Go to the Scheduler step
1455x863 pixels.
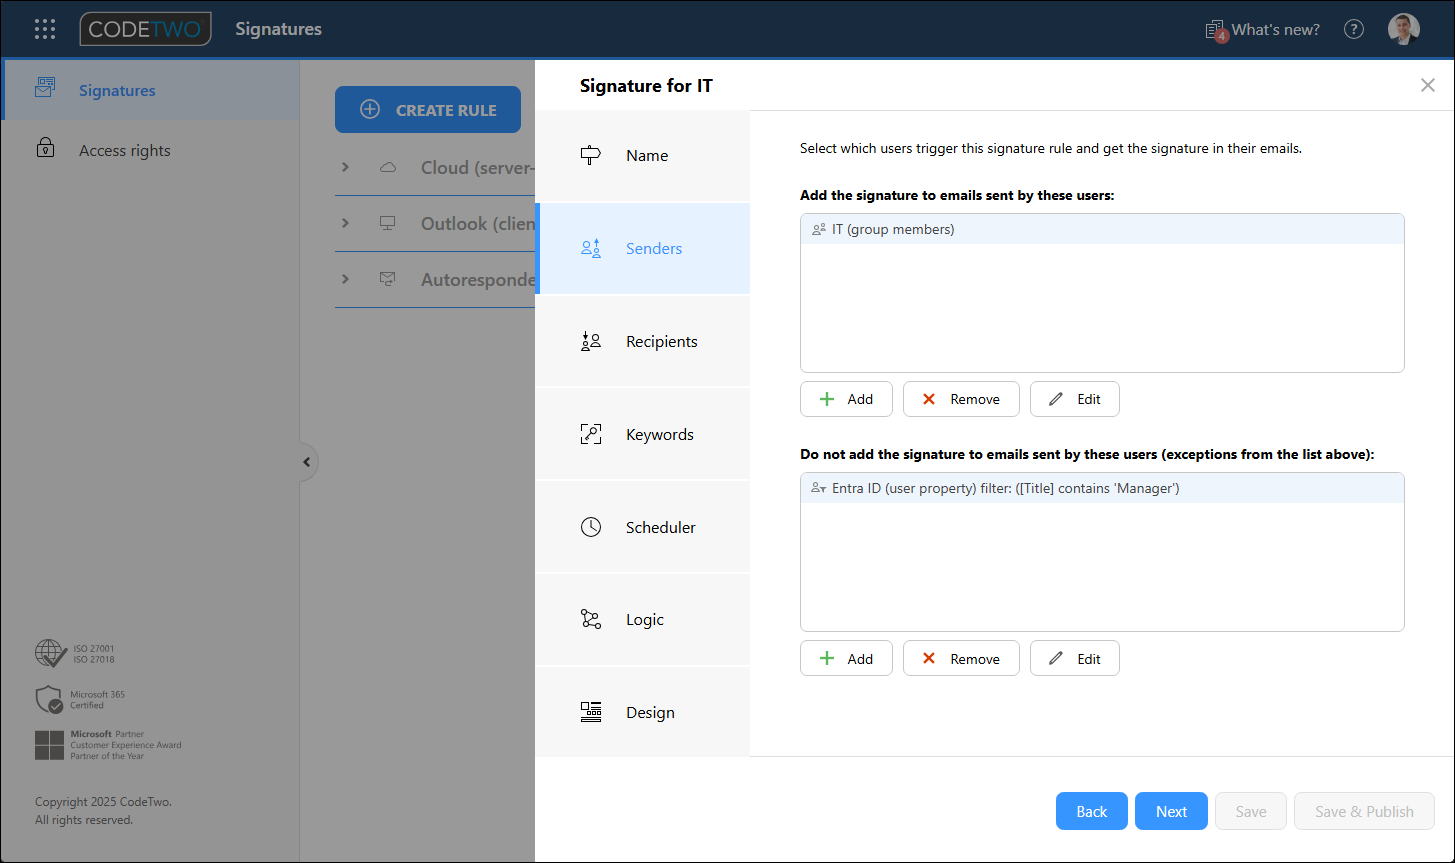coord(643,527)
